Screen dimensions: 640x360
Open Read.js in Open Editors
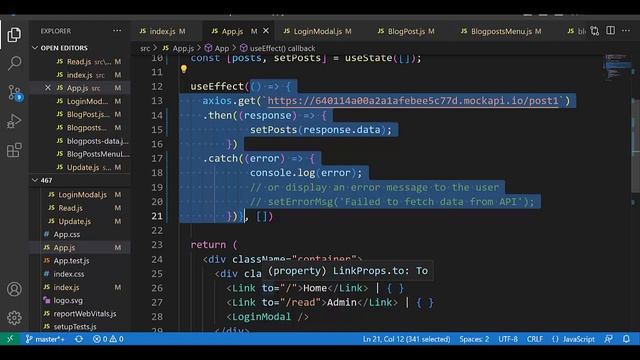click(x=80, y=62)
